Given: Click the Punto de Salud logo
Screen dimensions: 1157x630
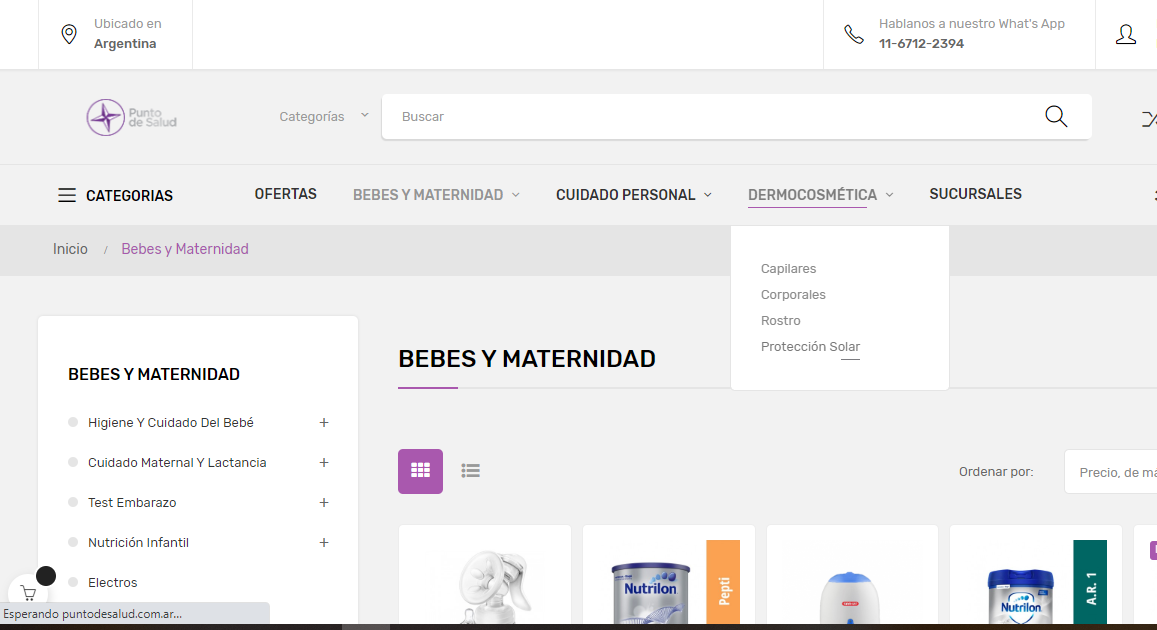Looking at the screenshot, I should pyautogui.click(x=131, y=117).
